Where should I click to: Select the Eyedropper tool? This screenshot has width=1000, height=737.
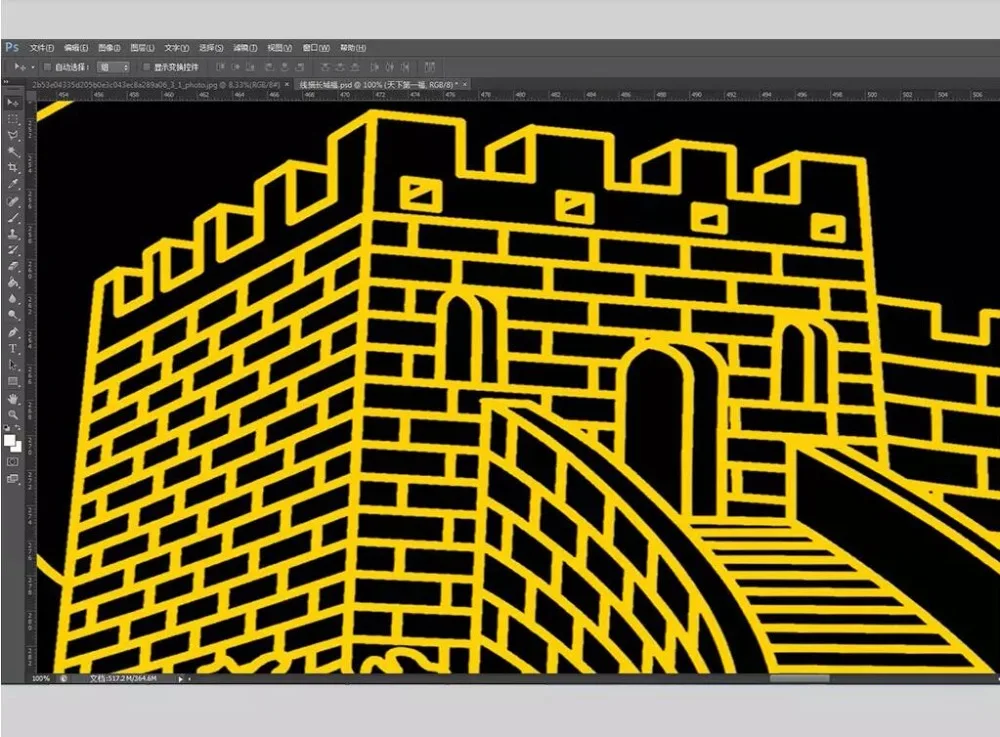tap(13, 184)
